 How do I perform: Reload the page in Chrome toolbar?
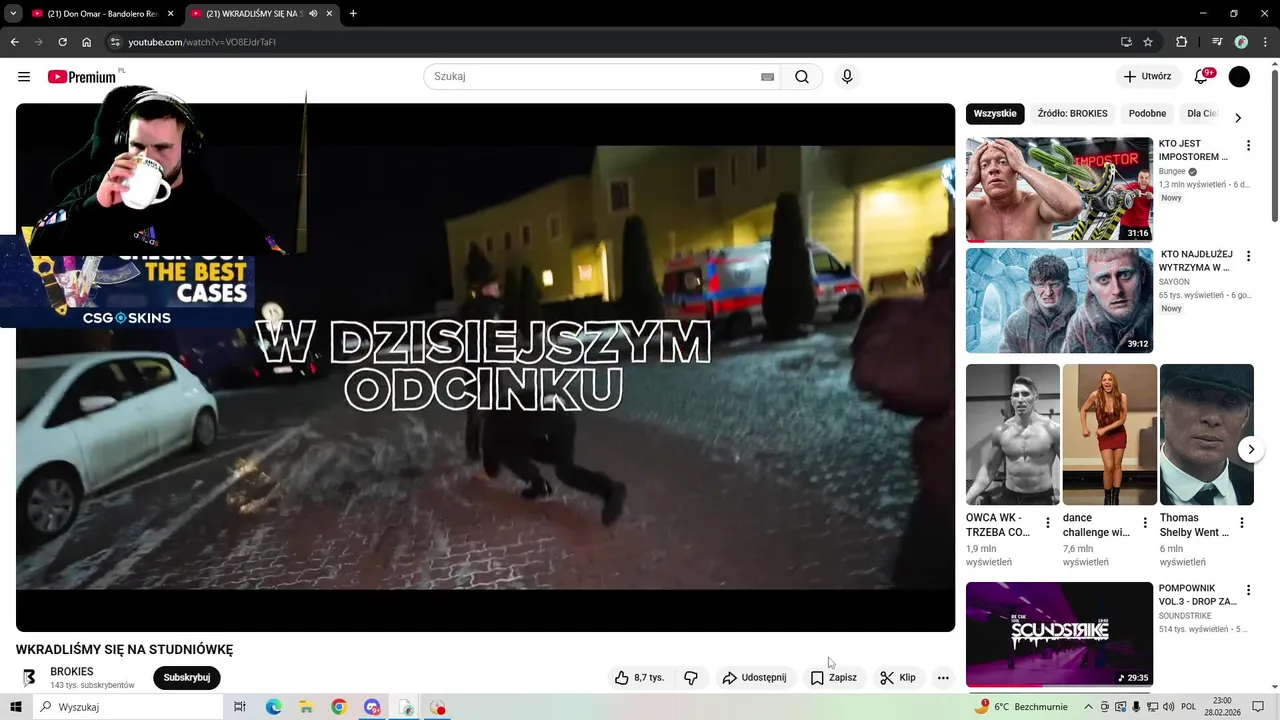[x=62, y=42]
